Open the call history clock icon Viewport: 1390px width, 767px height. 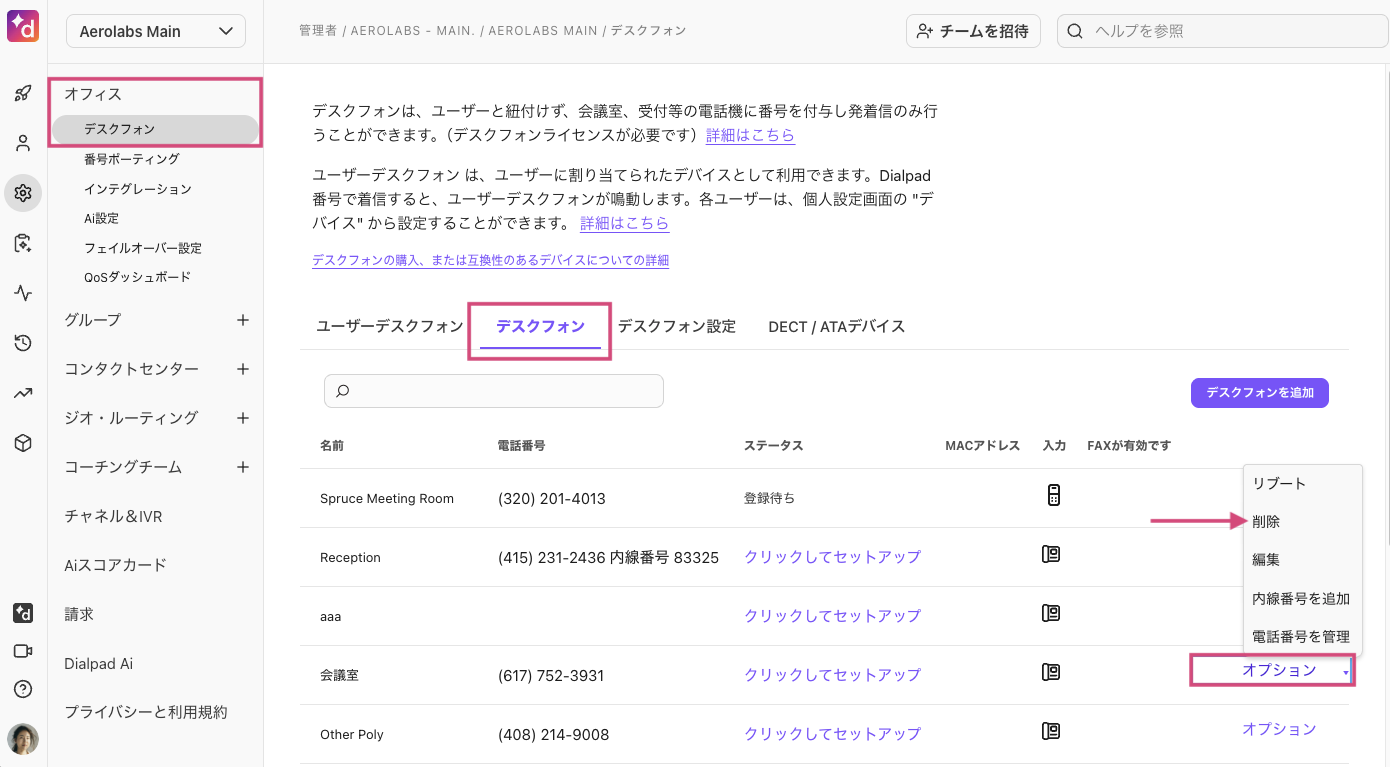pos(23,343)
